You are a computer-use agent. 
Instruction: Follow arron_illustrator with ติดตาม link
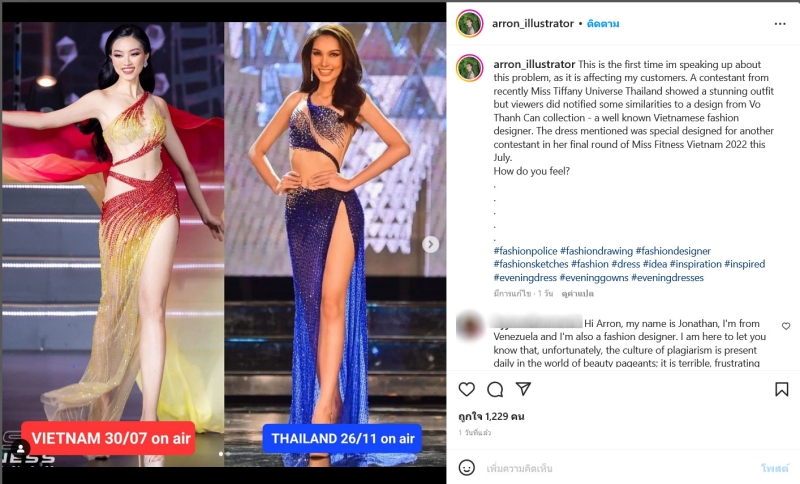point(603,23)
